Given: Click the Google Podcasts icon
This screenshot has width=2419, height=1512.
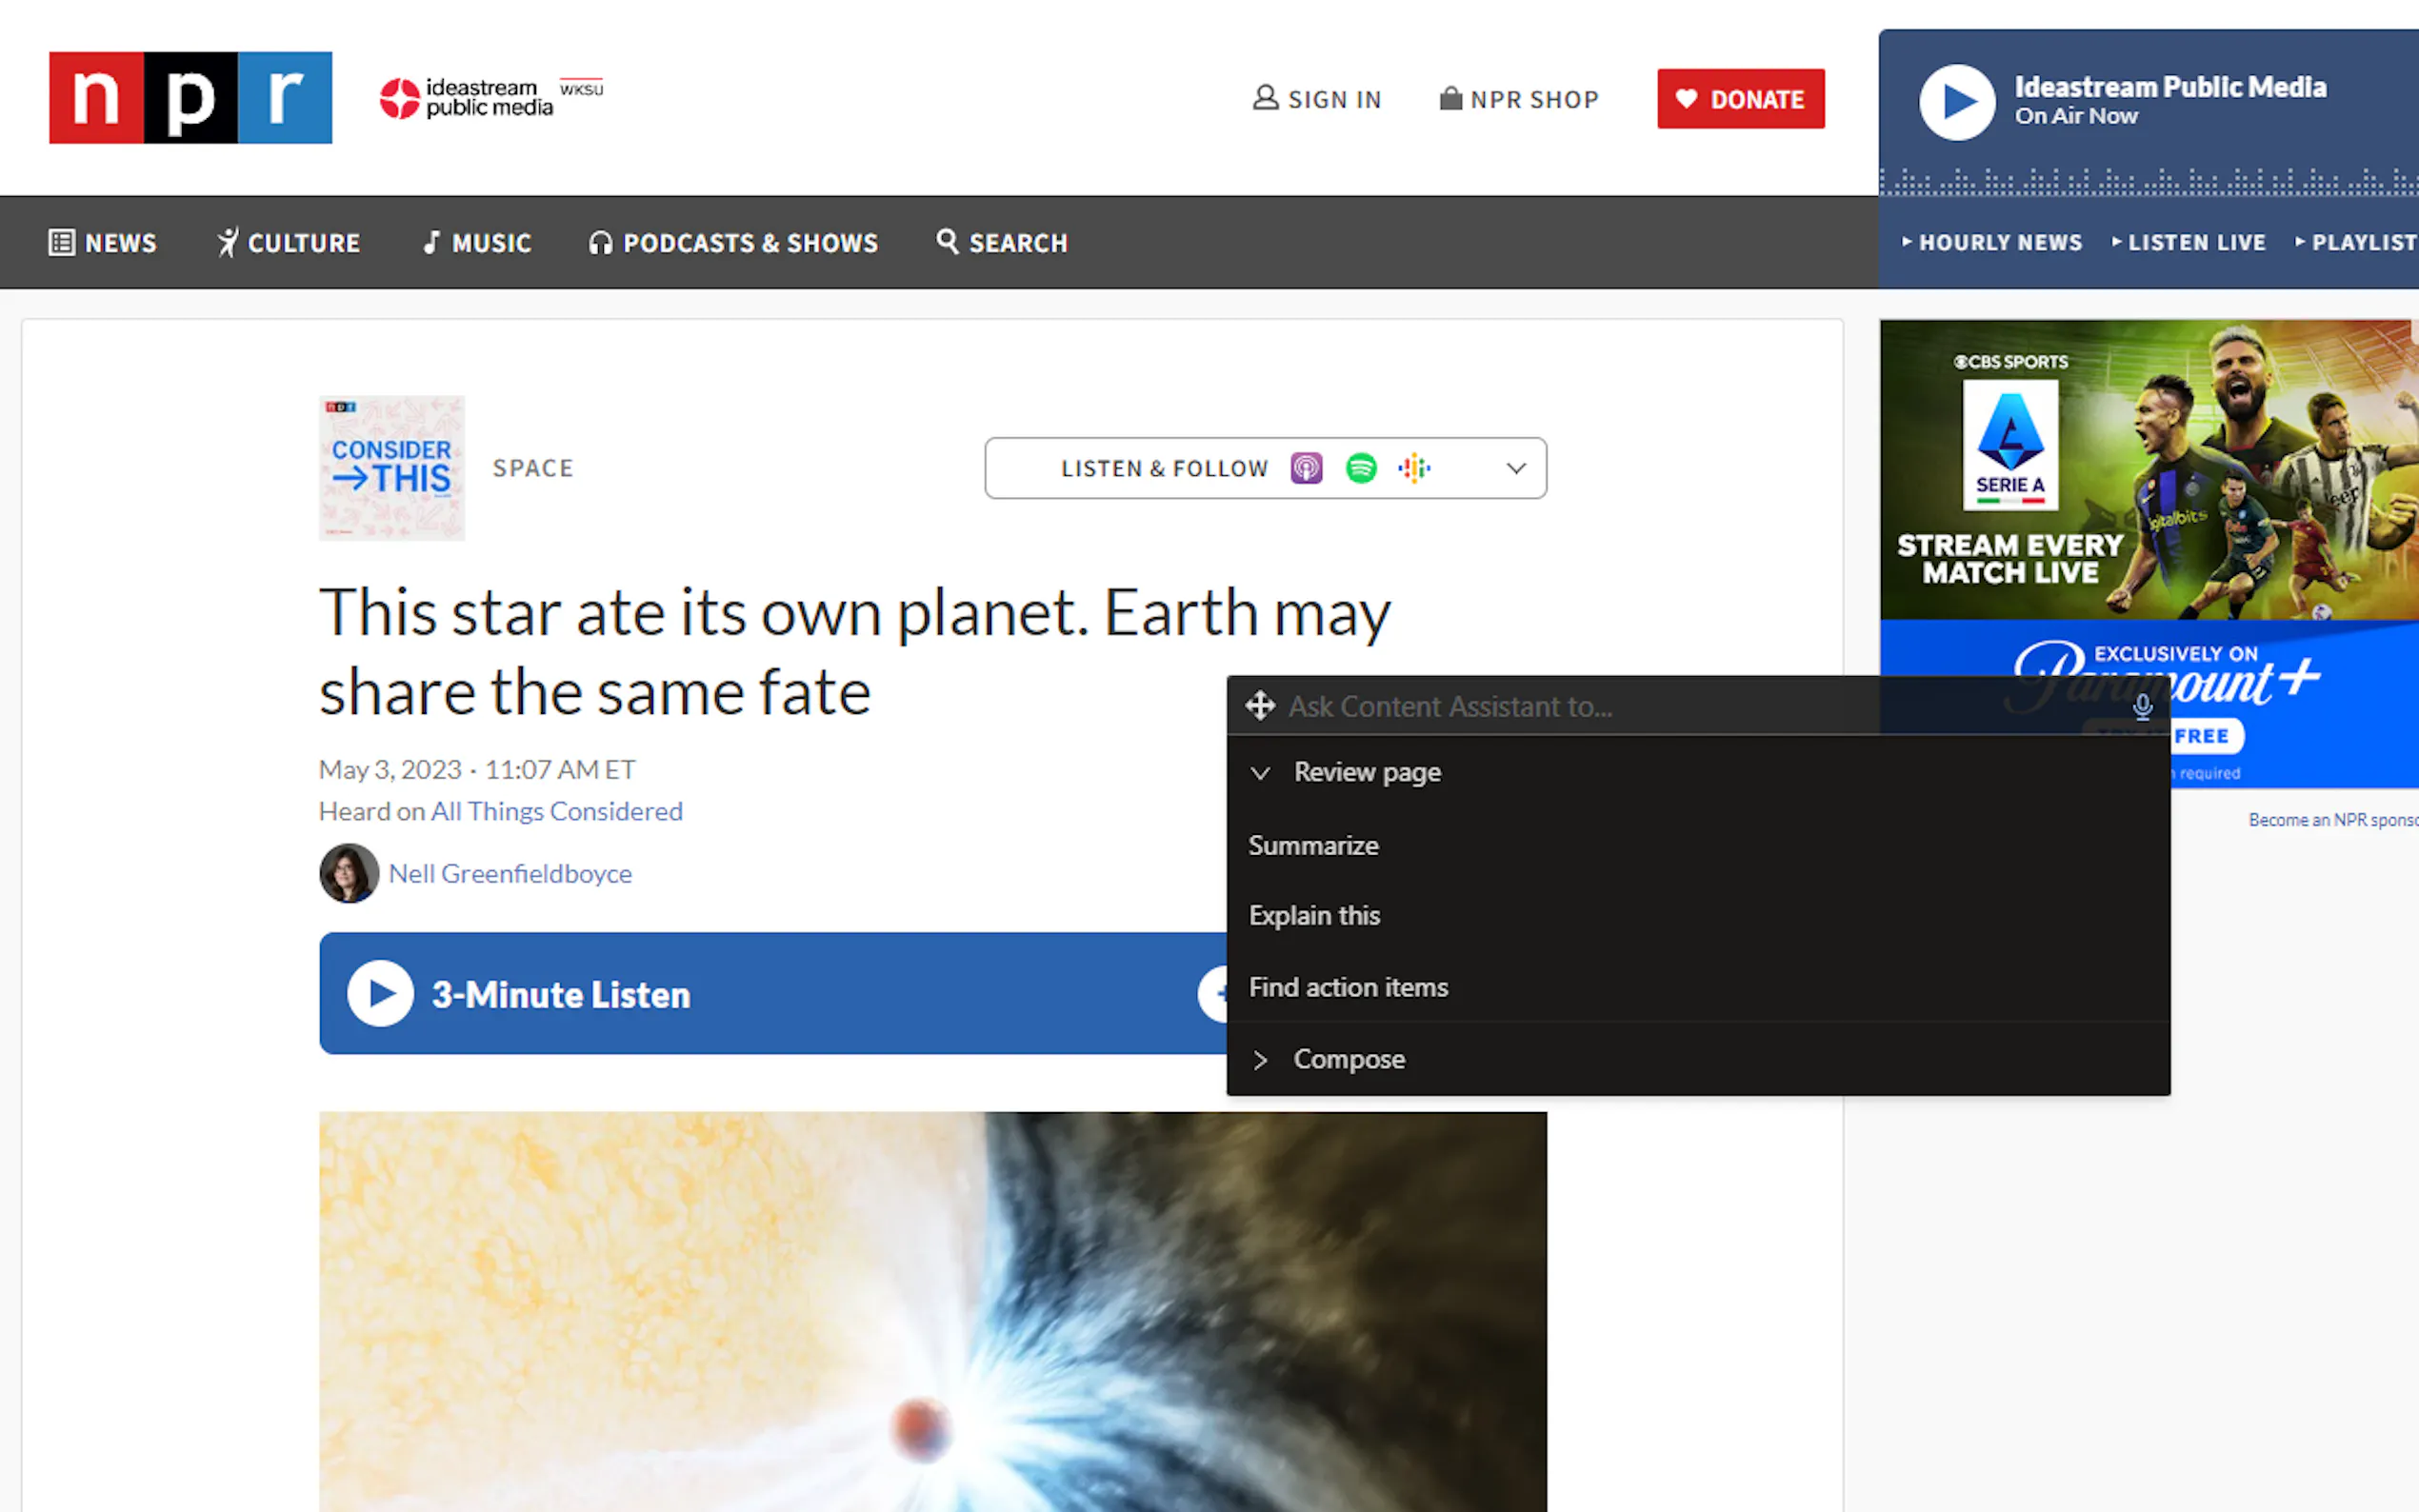Looking at the screenshot, I should (x=1414, y=468).
